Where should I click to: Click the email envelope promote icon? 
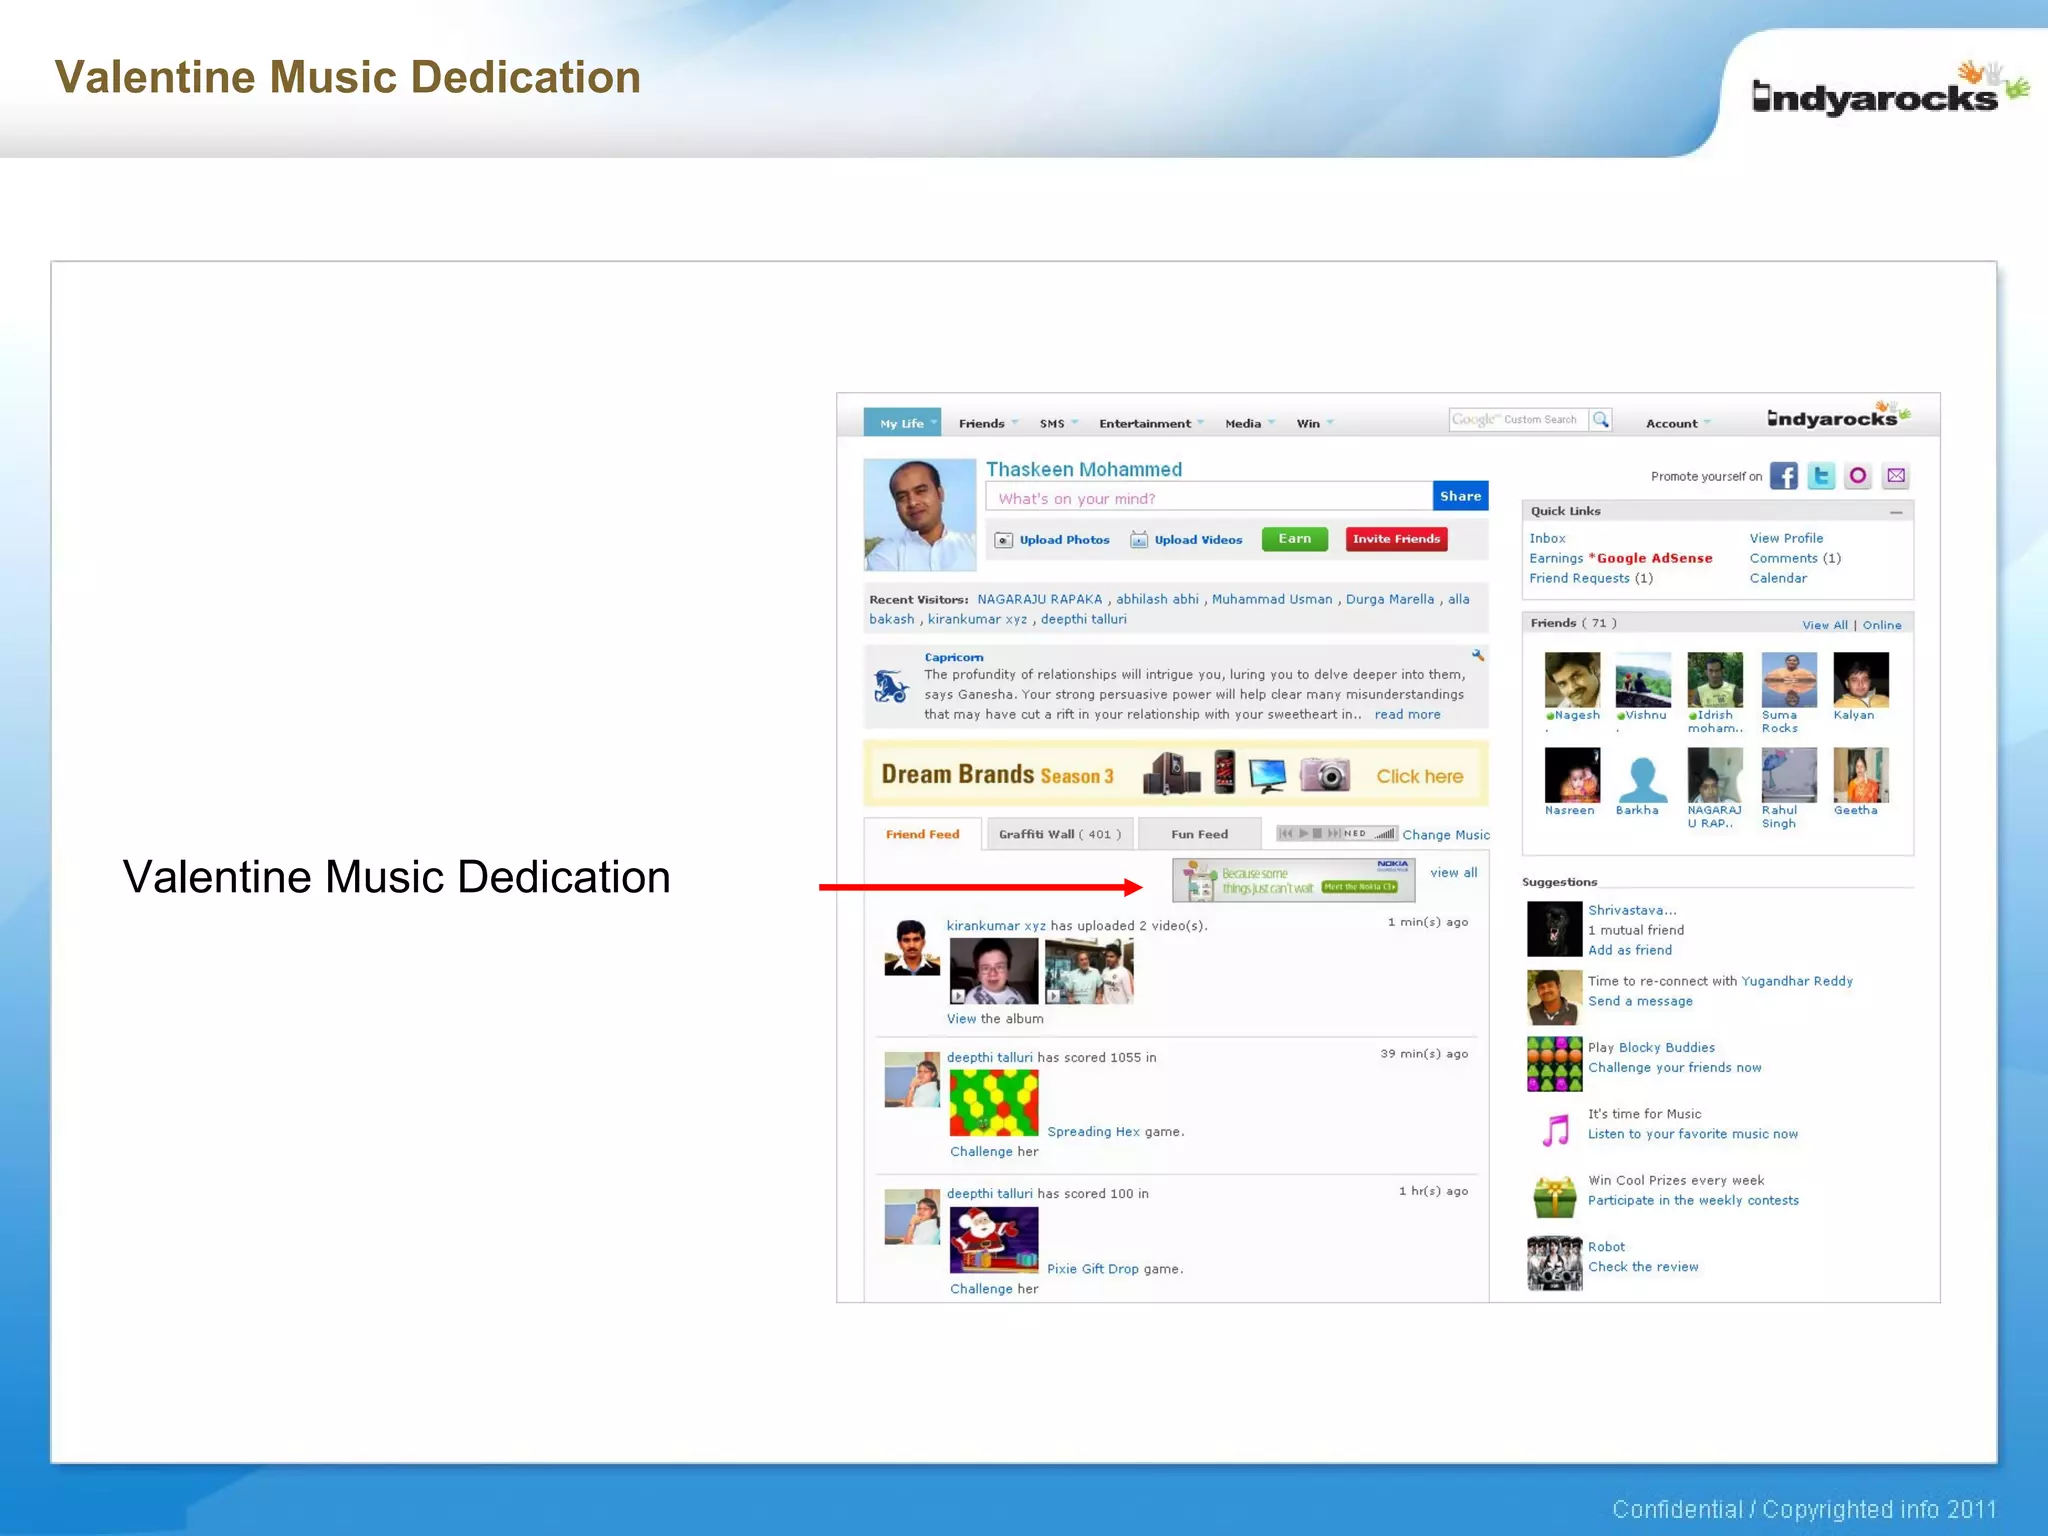1896,476
